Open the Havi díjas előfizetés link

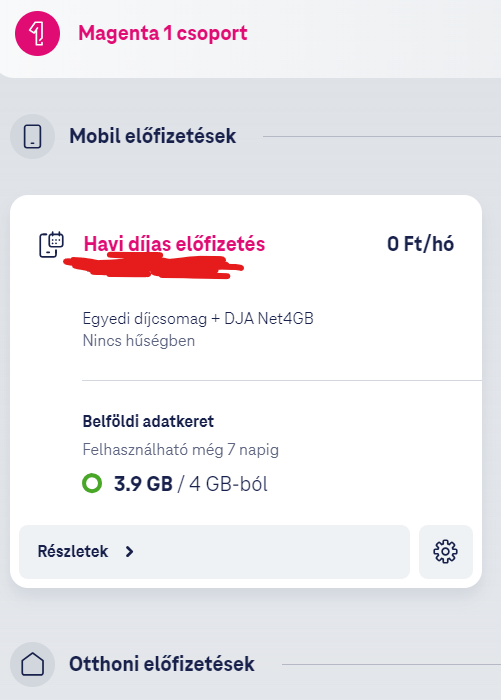(x=175, y=244)
